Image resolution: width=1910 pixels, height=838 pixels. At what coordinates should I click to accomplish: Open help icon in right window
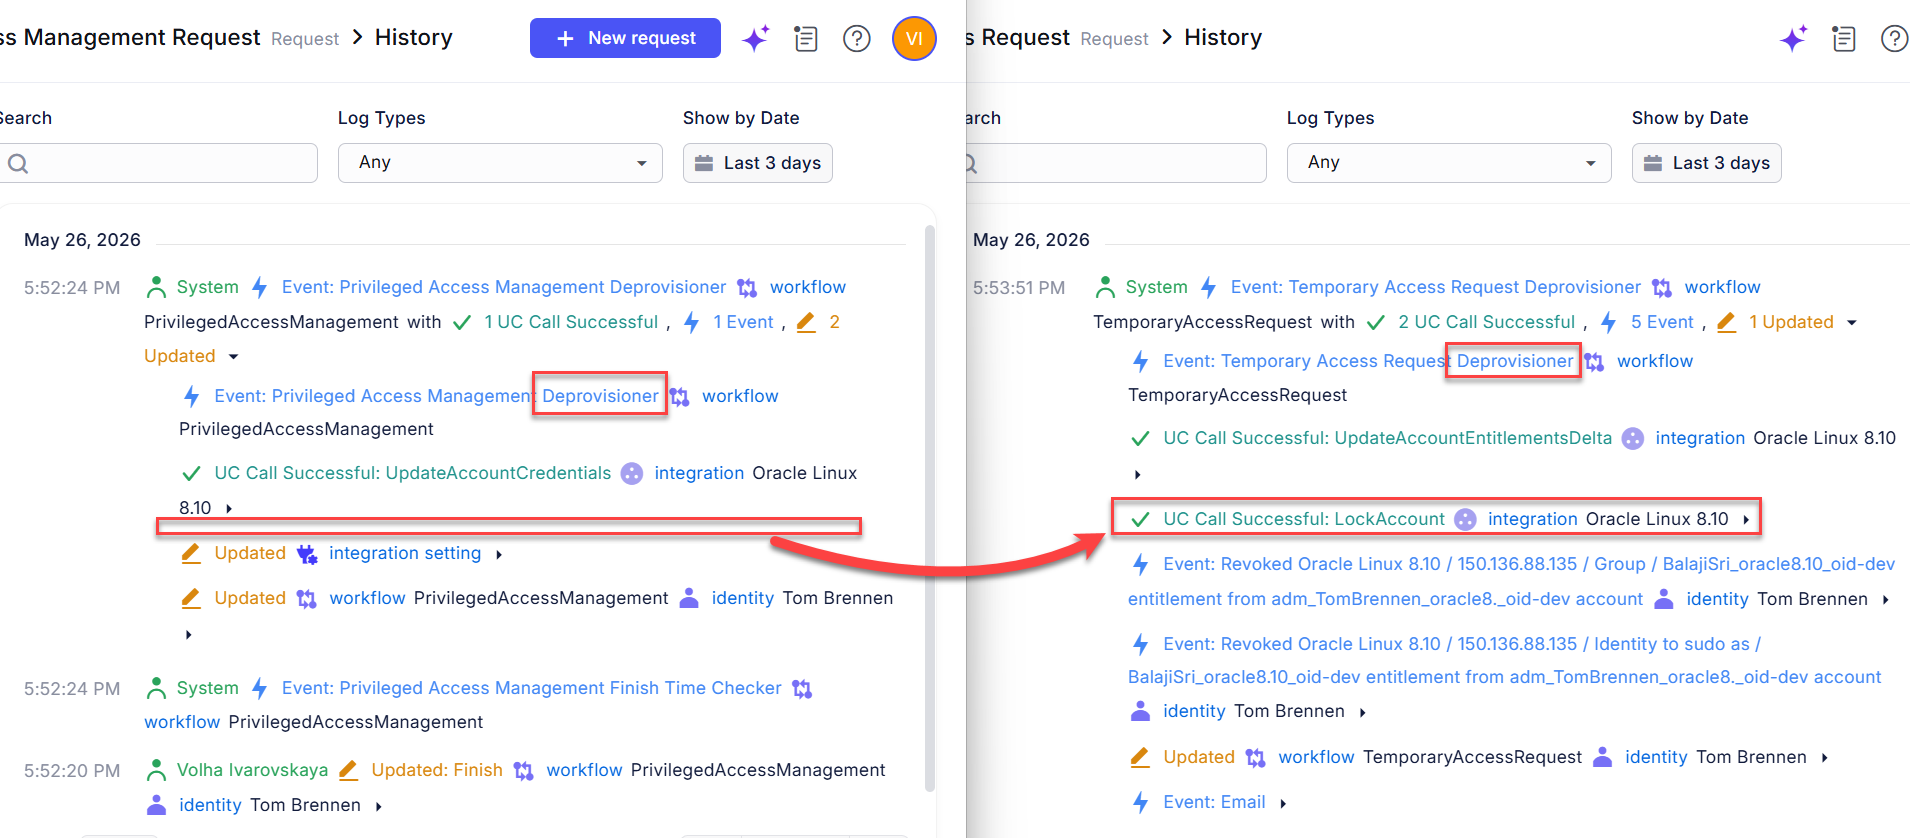[1895, 39]
